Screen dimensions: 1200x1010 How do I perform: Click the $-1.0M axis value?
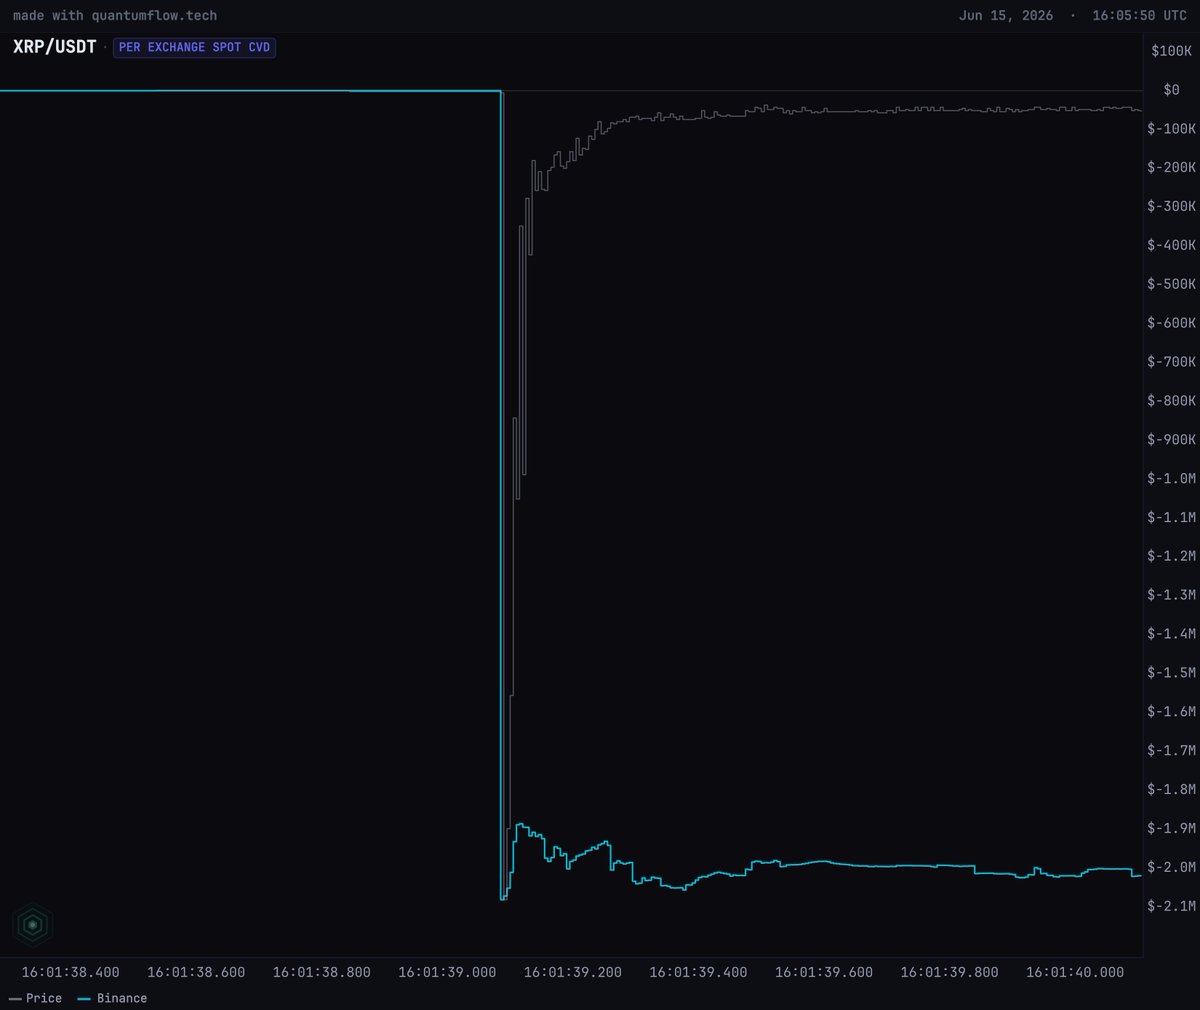click(1171, 479)
